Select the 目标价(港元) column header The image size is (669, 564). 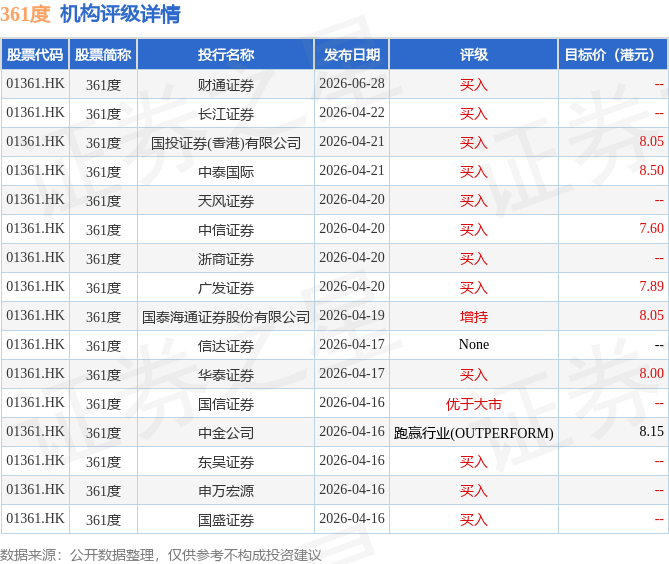click(x=613, y=55)
